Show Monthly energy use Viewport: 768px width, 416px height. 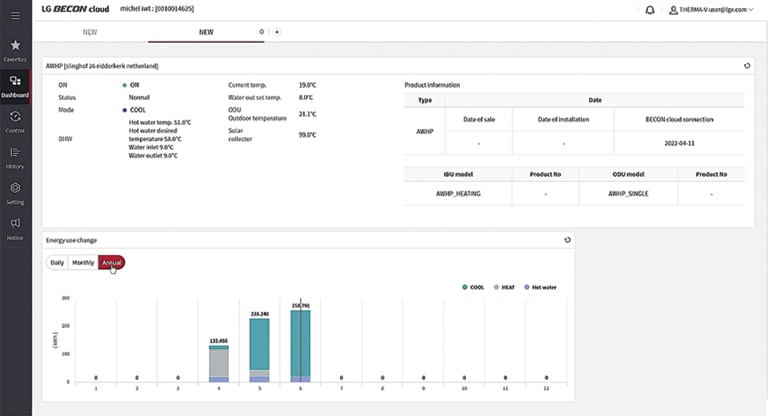[83, 262]
